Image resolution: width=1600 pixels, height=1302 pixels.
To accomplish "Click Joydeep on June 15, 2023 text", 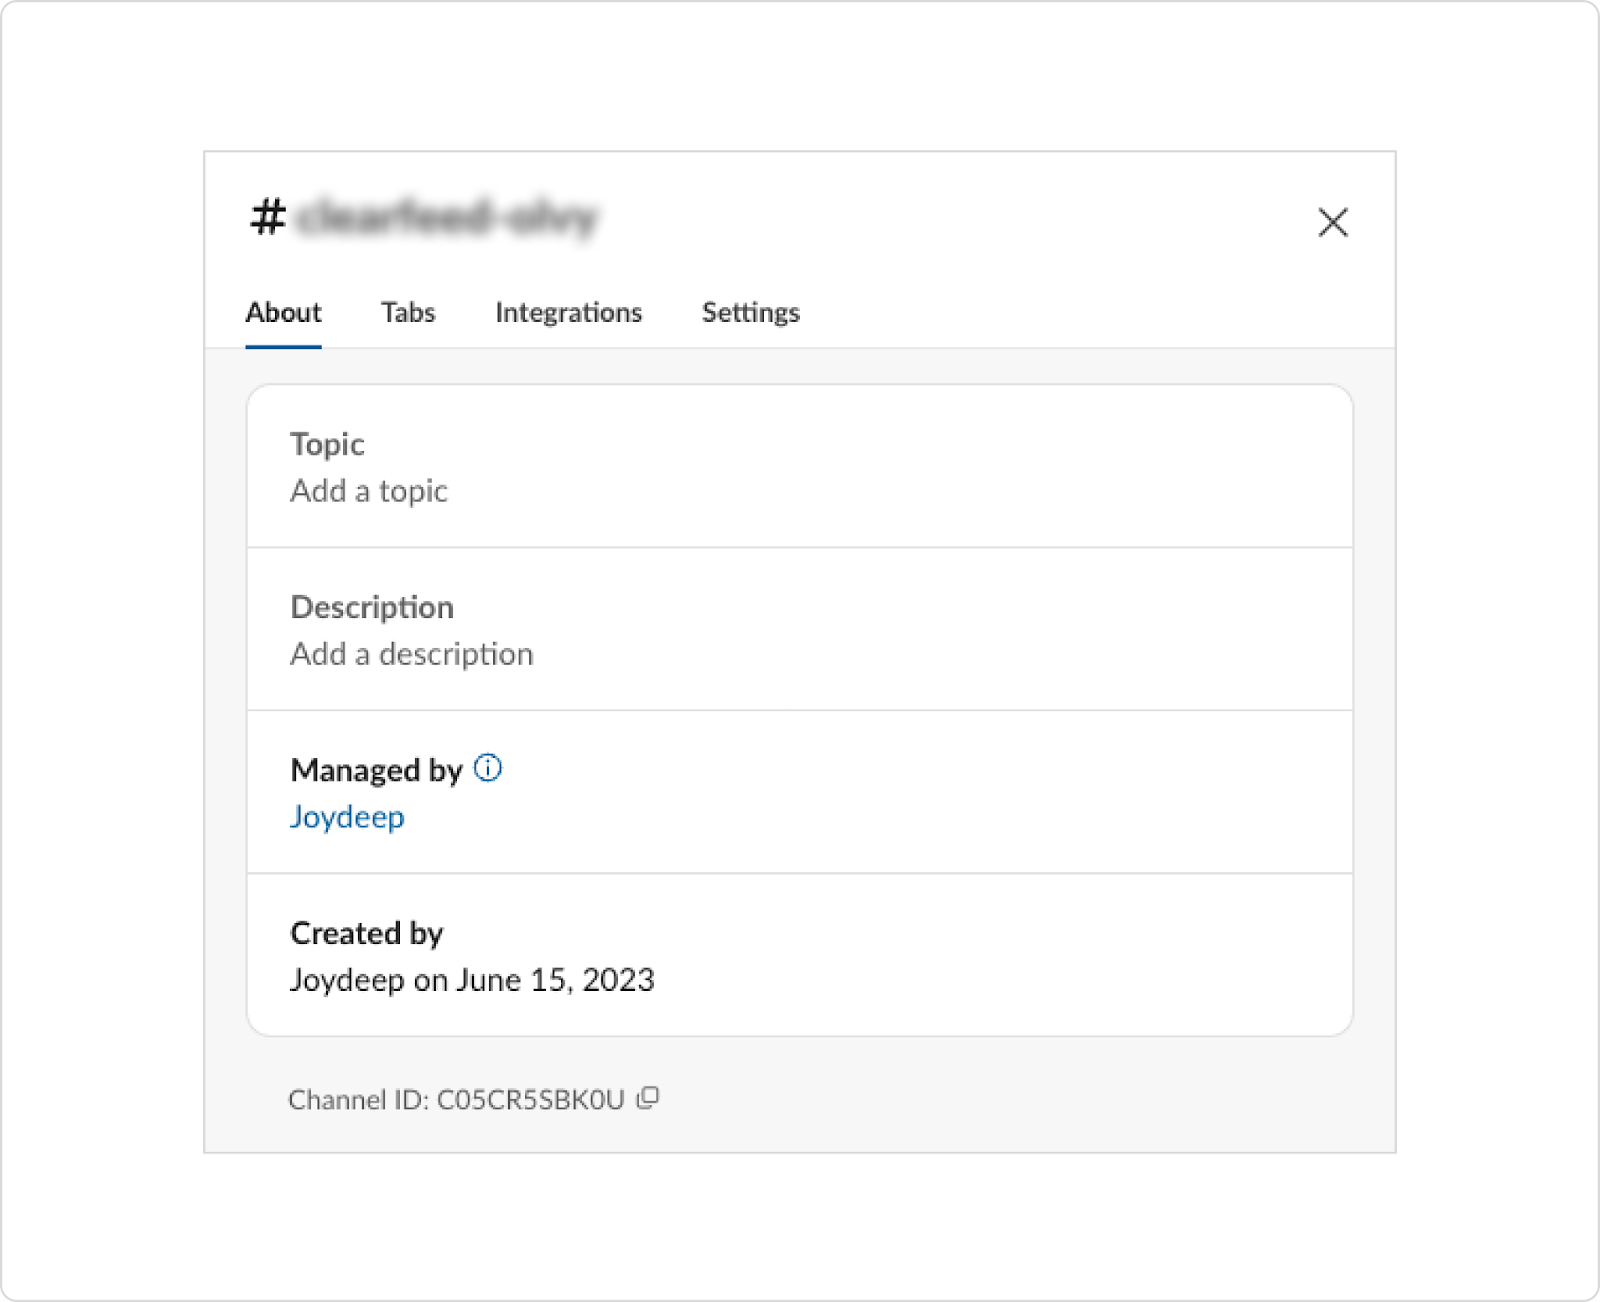I will click(472, 979).
